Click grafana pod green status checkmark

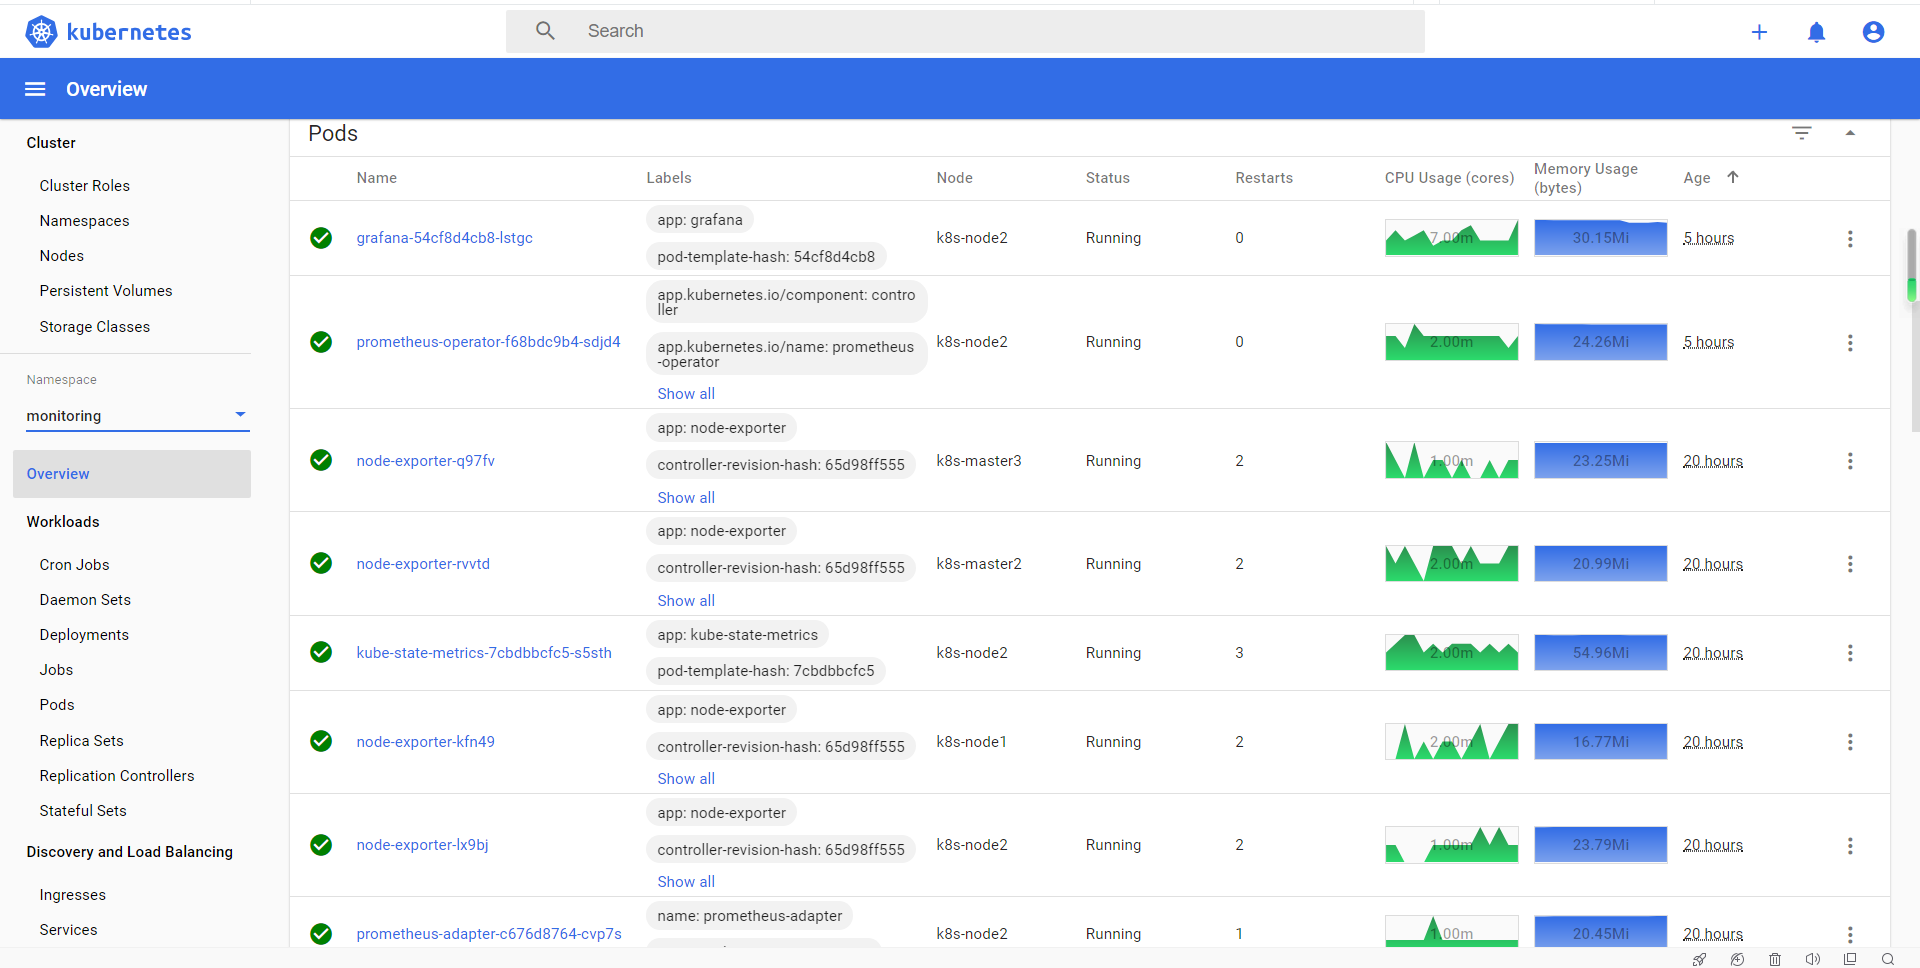(321, 238)
